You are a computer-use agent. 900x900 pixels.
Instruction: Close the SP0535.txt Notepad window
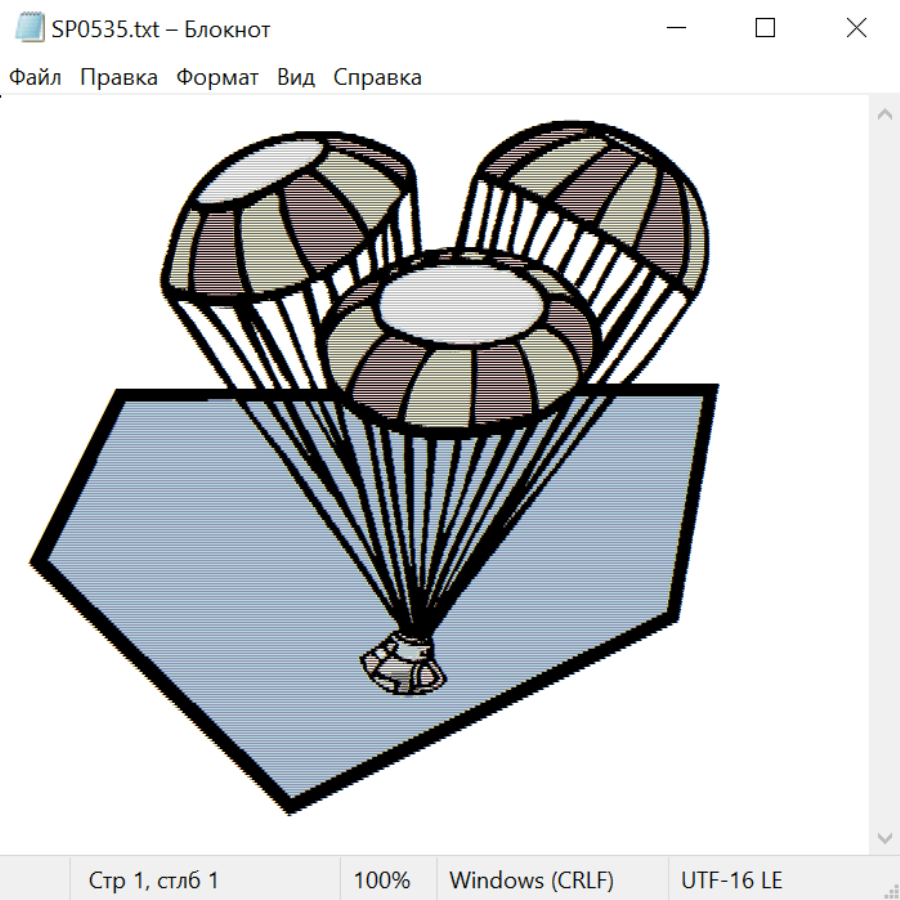[856, 29]
